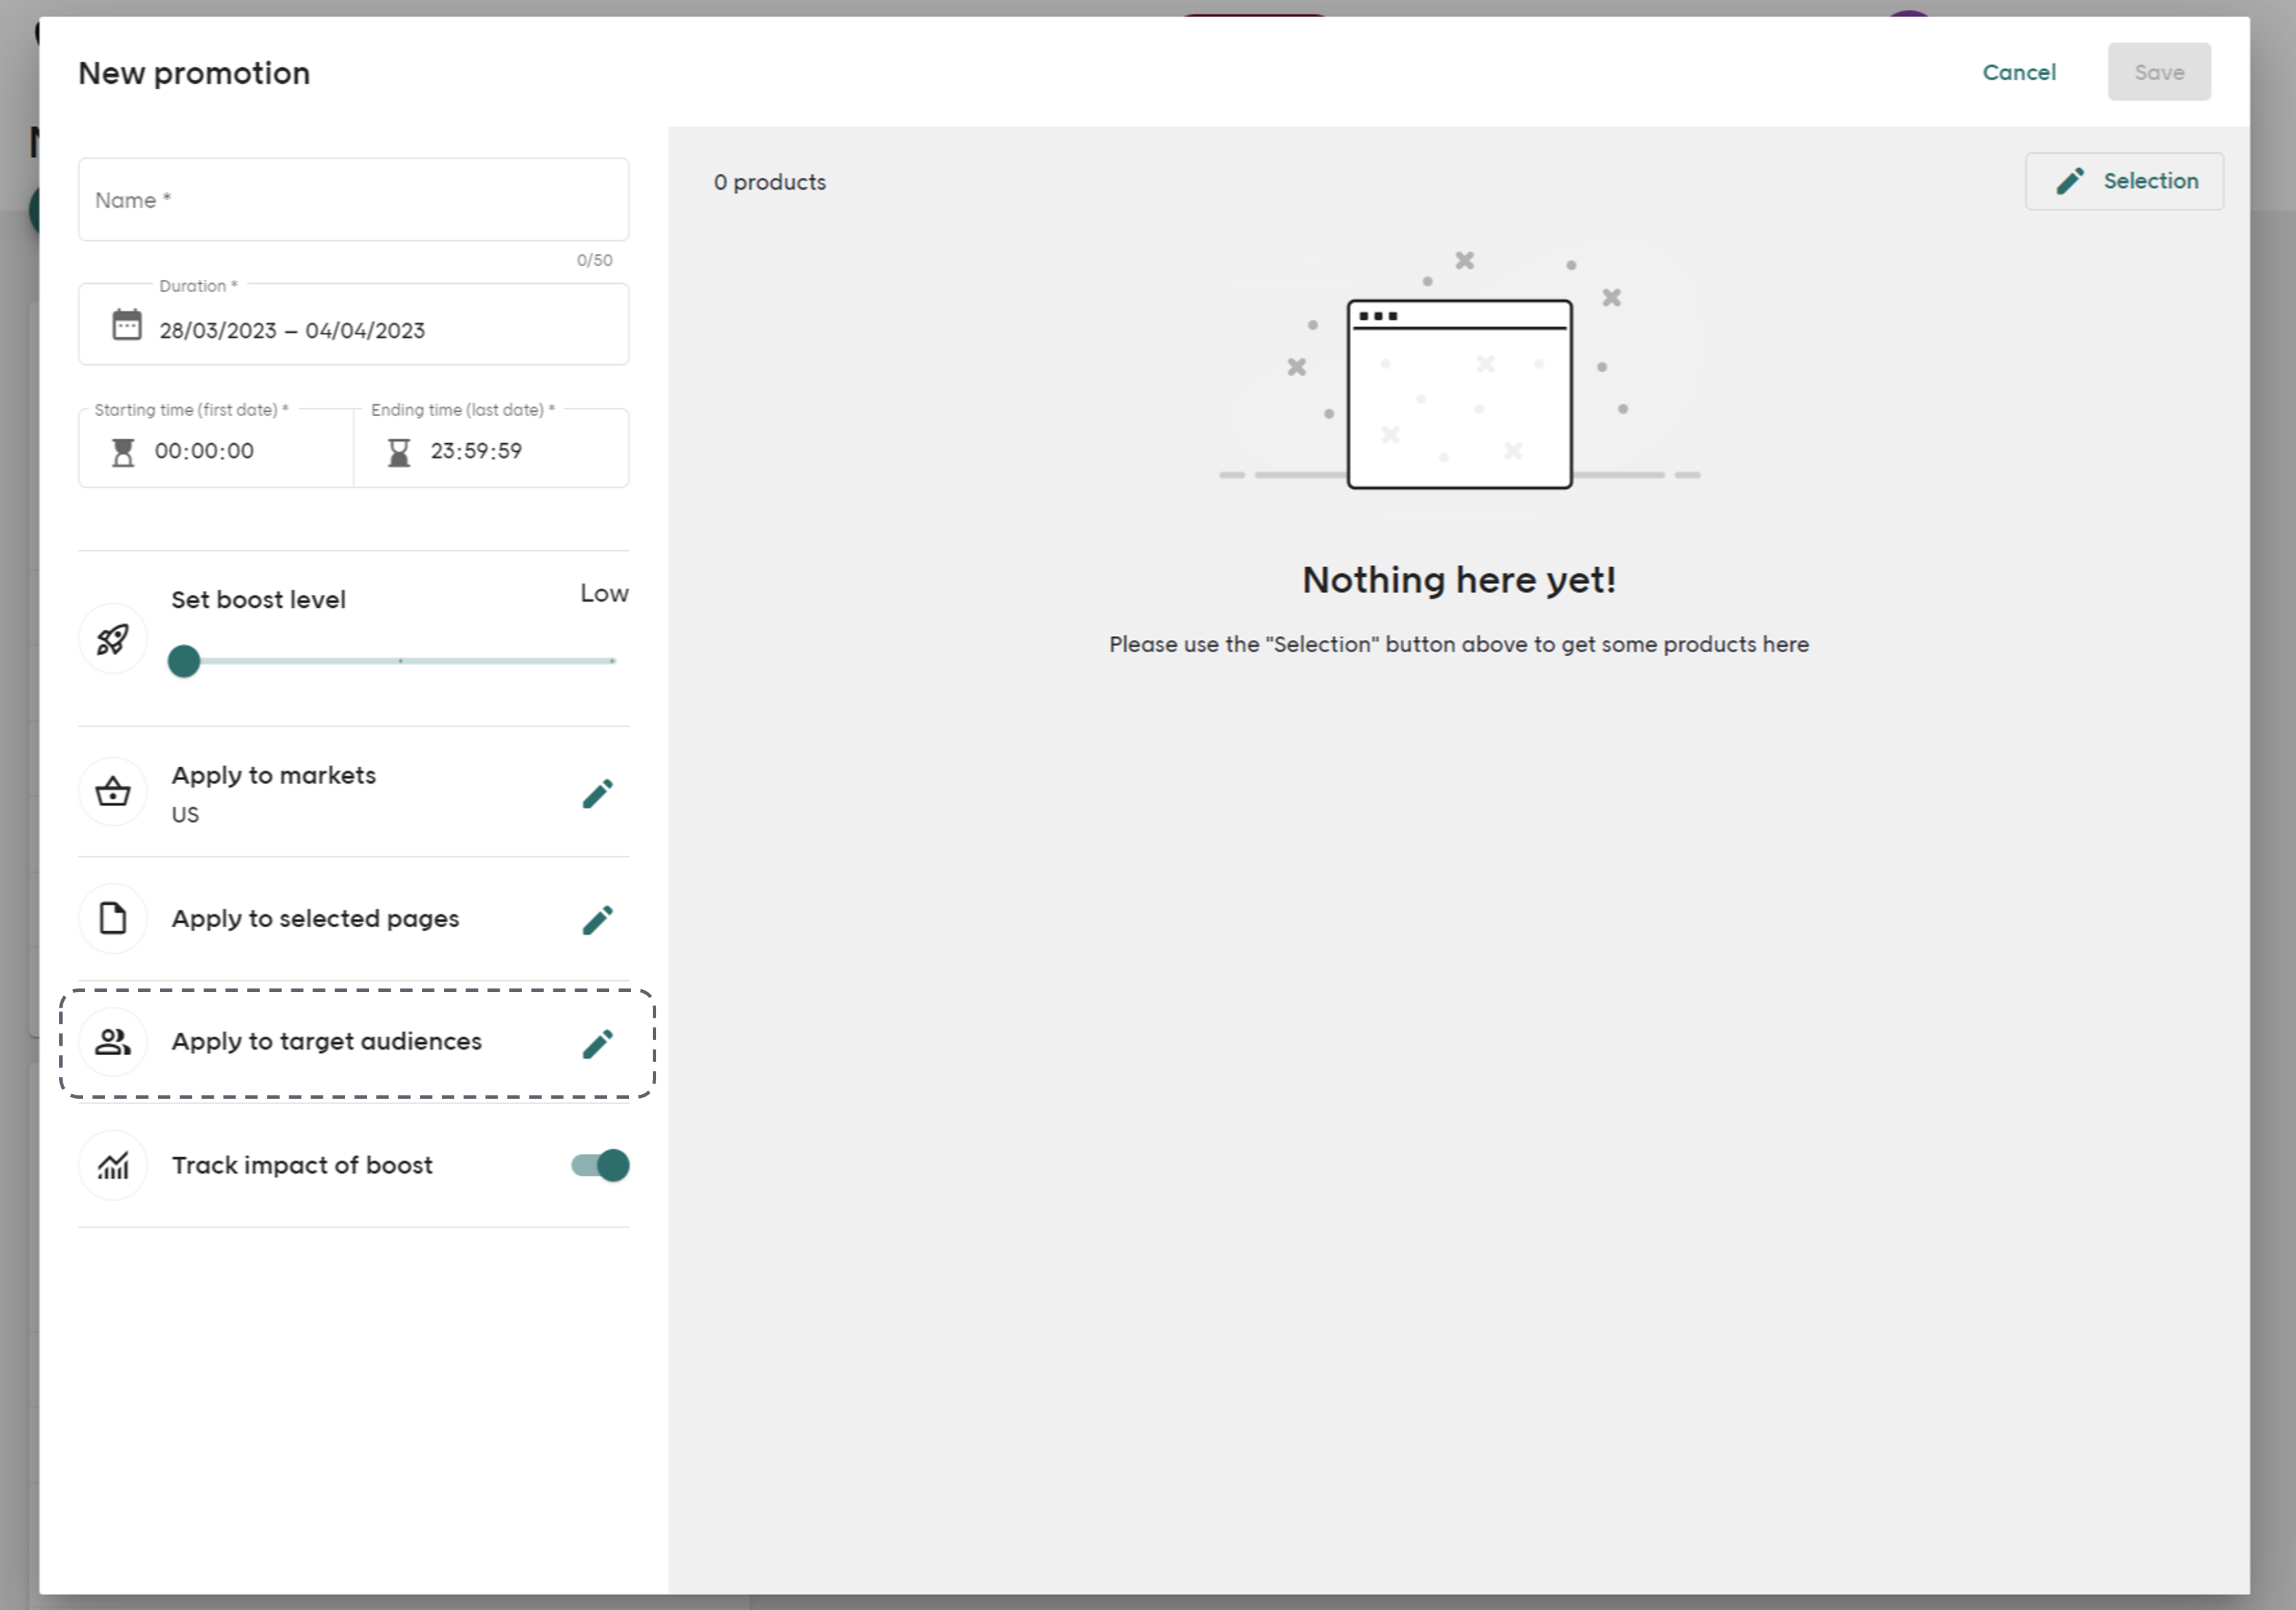This screenshot has width=2296, height=1610.
Task: Edit markets with the pencil icon
Action: pos(597,794)
